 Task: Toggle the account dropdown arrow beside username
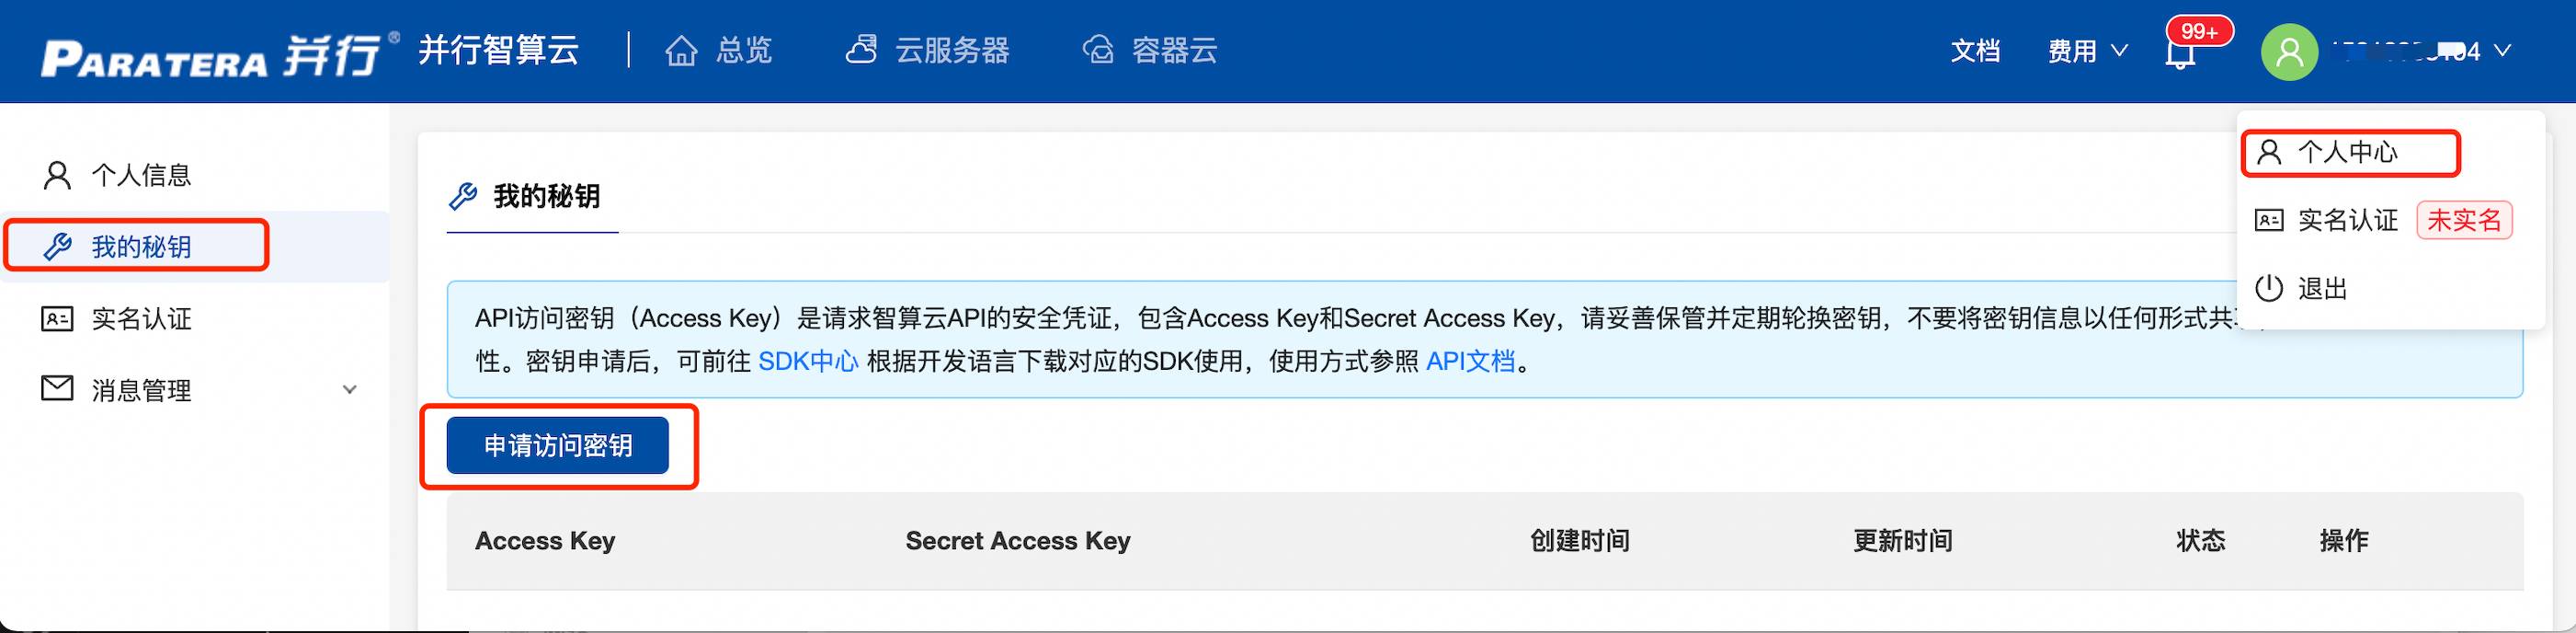(x=2503, y=50)
